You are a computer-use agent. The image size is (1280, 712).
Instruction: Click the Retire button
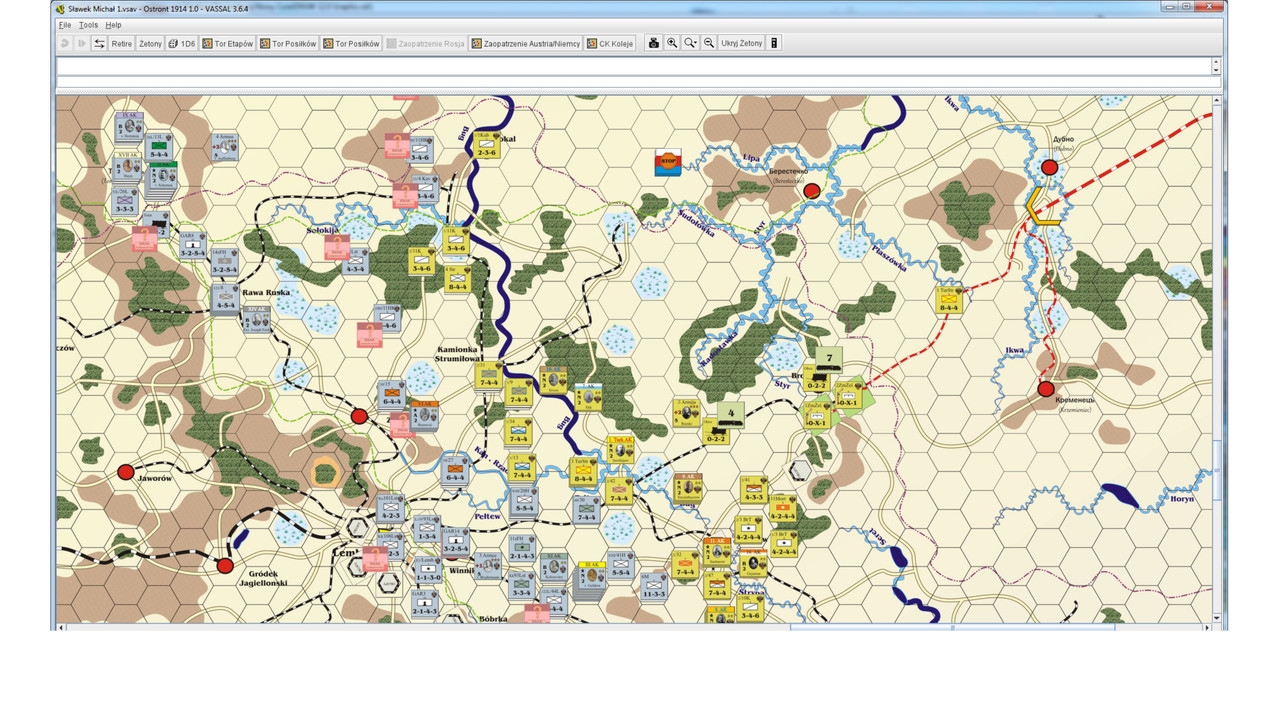121,44
